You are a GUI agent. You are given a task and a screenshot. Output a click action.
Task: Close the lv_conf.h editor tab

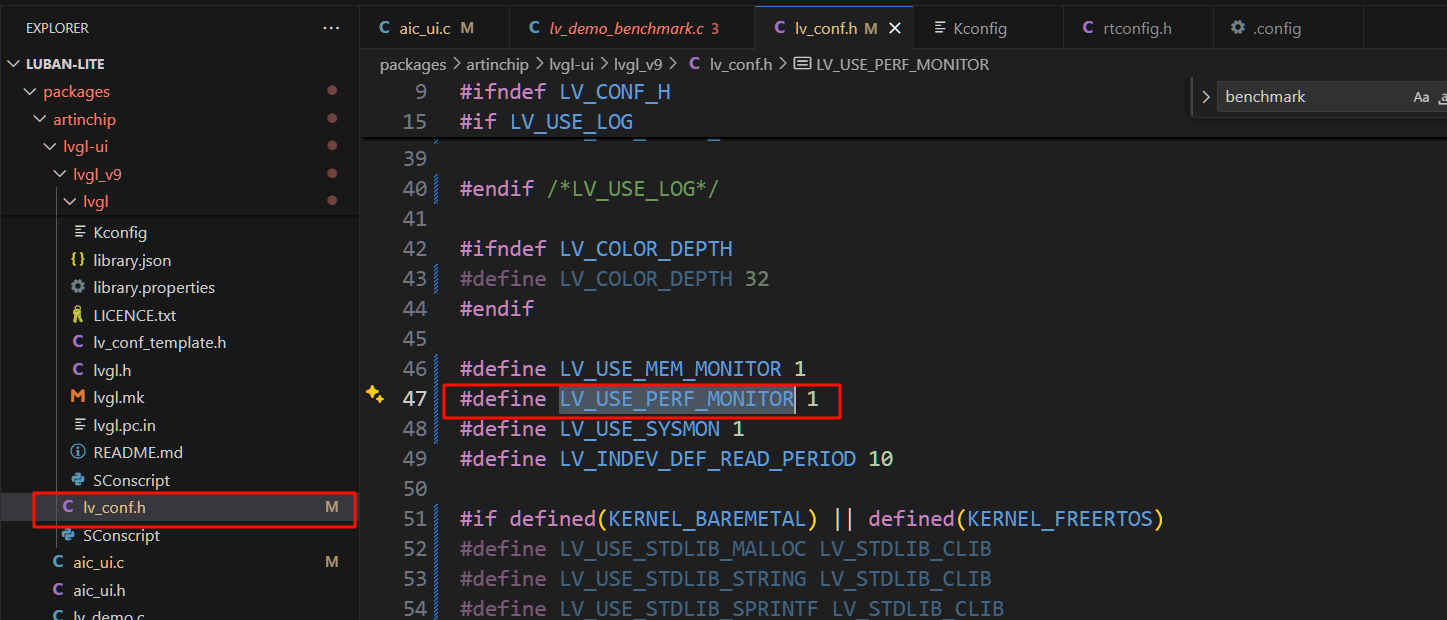tap(894, 28)
